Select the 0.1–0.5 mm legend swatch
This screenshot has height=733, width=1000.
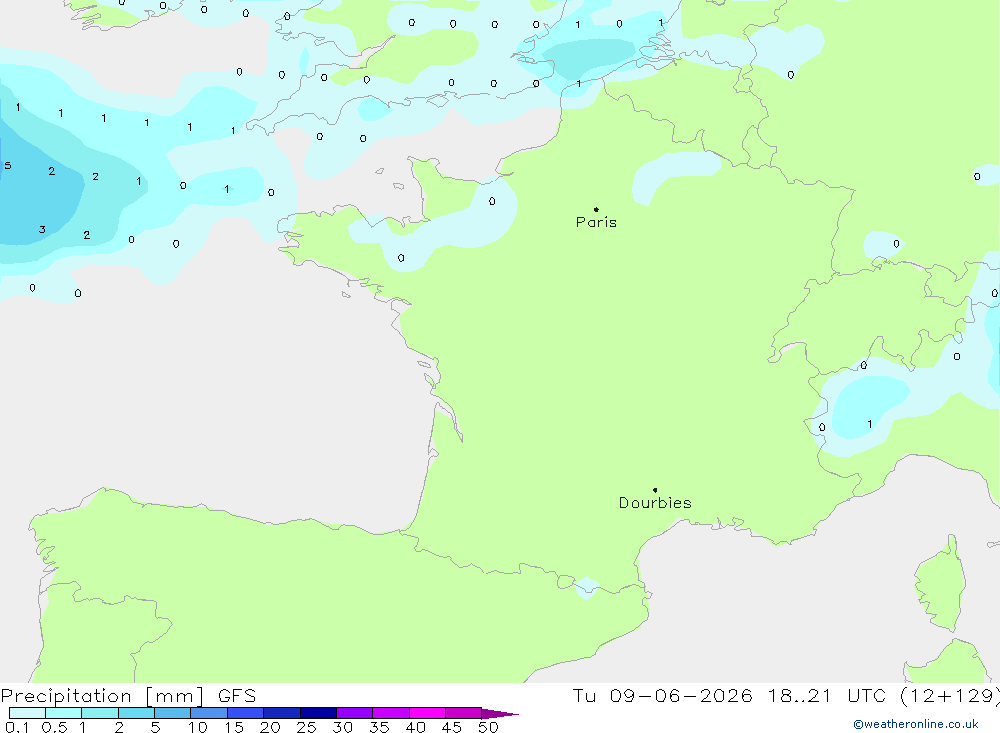tap(27, 713)
